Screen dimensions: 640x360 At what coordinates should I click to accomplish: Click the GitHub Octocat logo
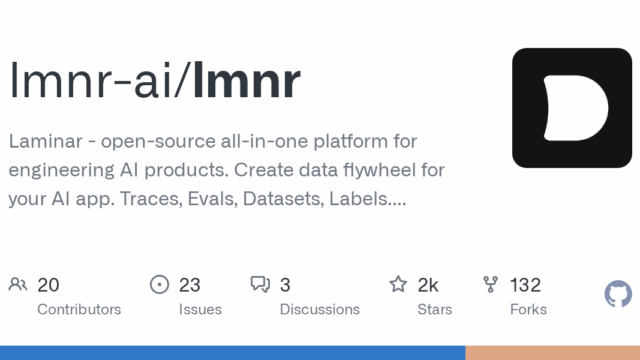point(618,293)
